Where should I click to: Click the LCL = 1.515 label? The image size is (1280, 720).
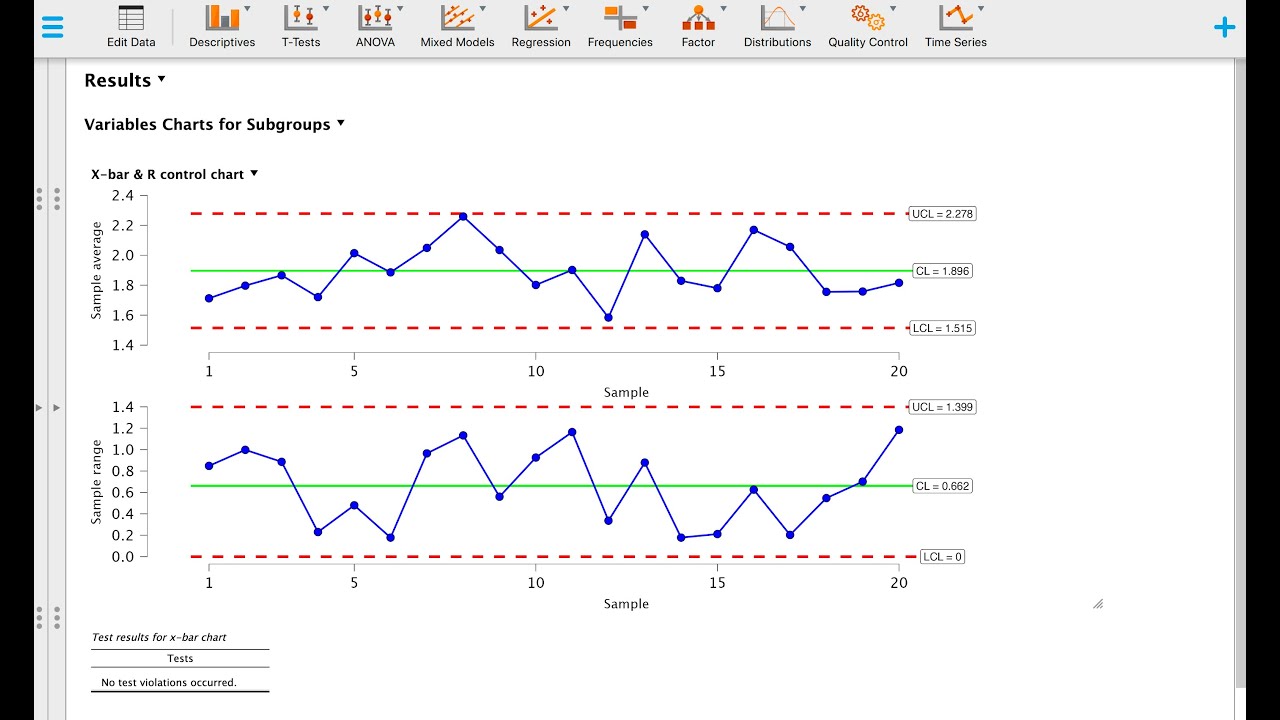tap(942, 328)
